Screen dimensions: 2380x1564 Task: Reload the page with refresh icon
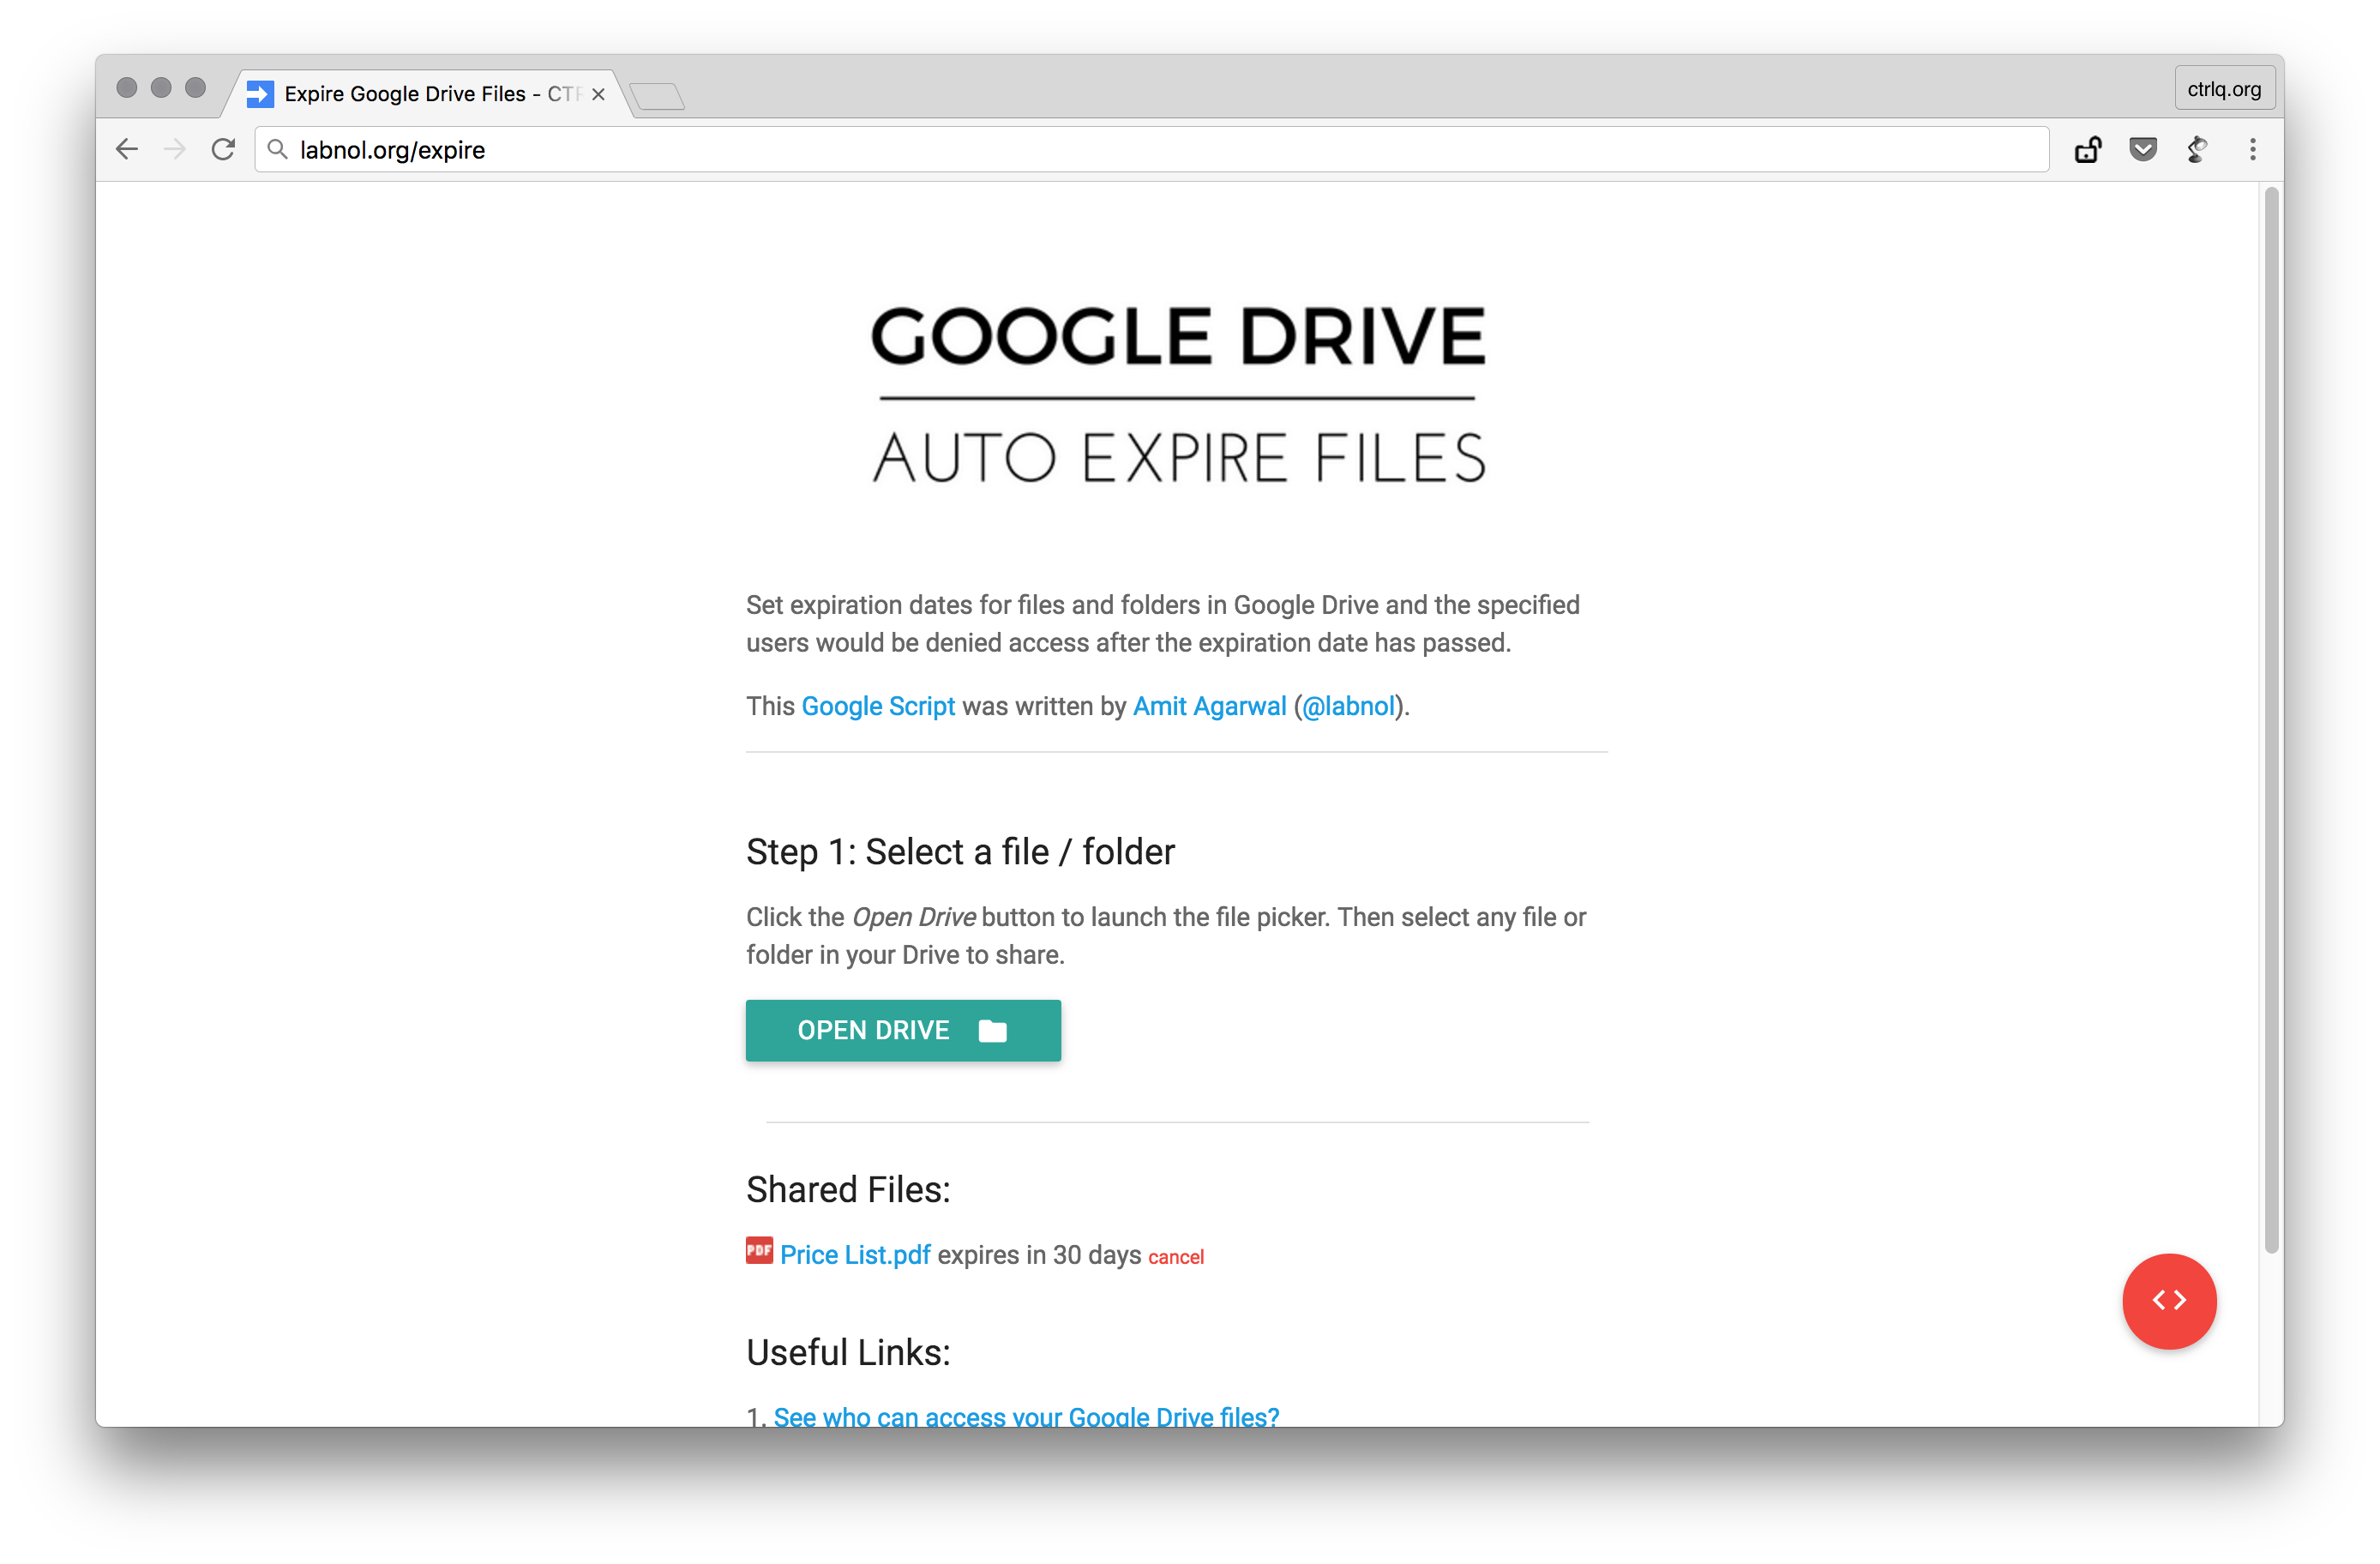tap(223, 150)
